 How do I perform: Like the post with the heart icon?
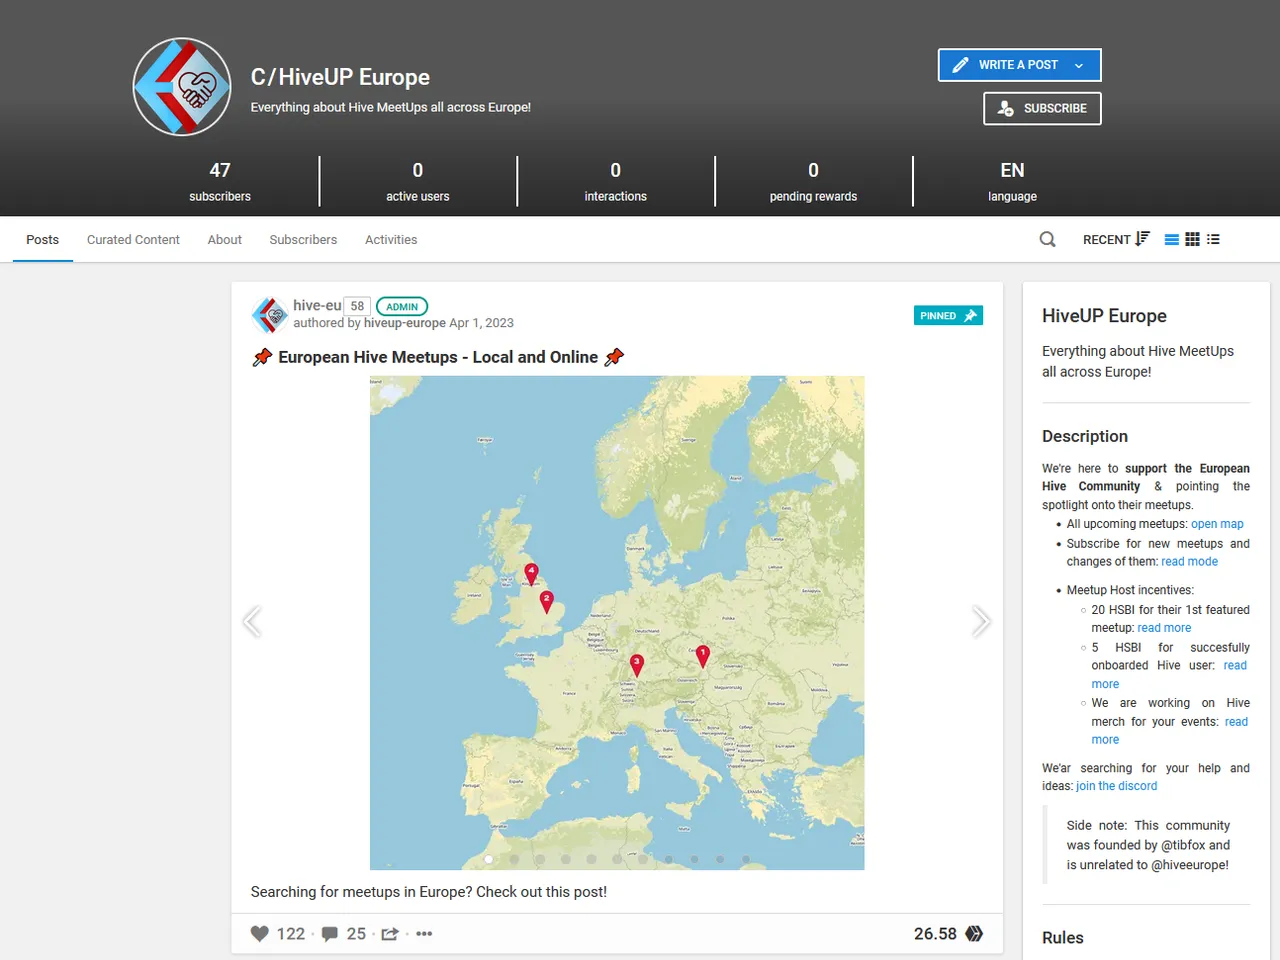[260, 934]
